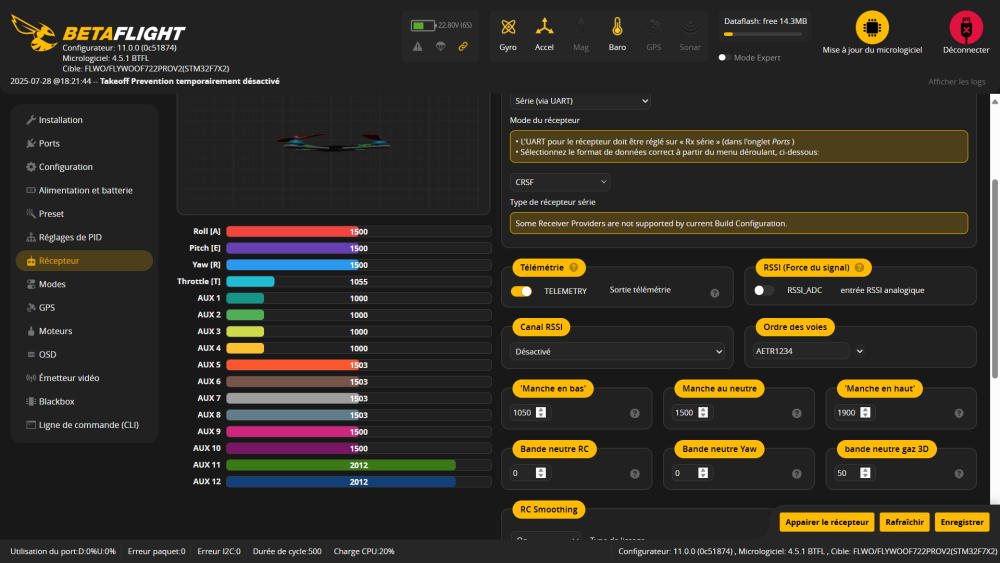Open the CRSF serial protocol dropdown
1000x563 pixels.
click(x=560, y=182)
